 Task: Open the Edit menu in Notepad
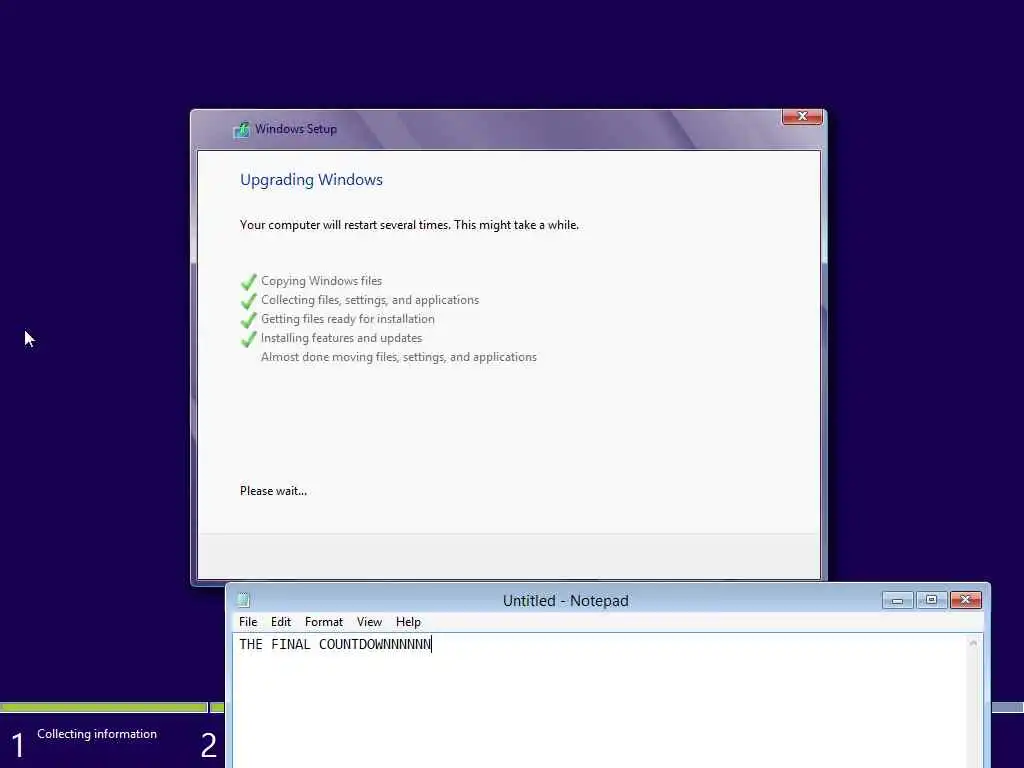pos(281,622)
